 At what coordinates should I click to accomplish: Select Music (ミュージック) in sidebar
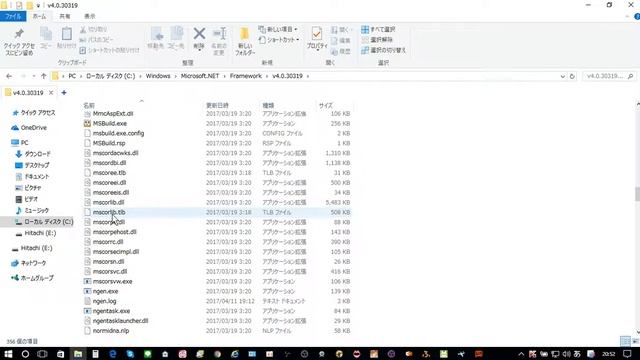tap(32, 211)
